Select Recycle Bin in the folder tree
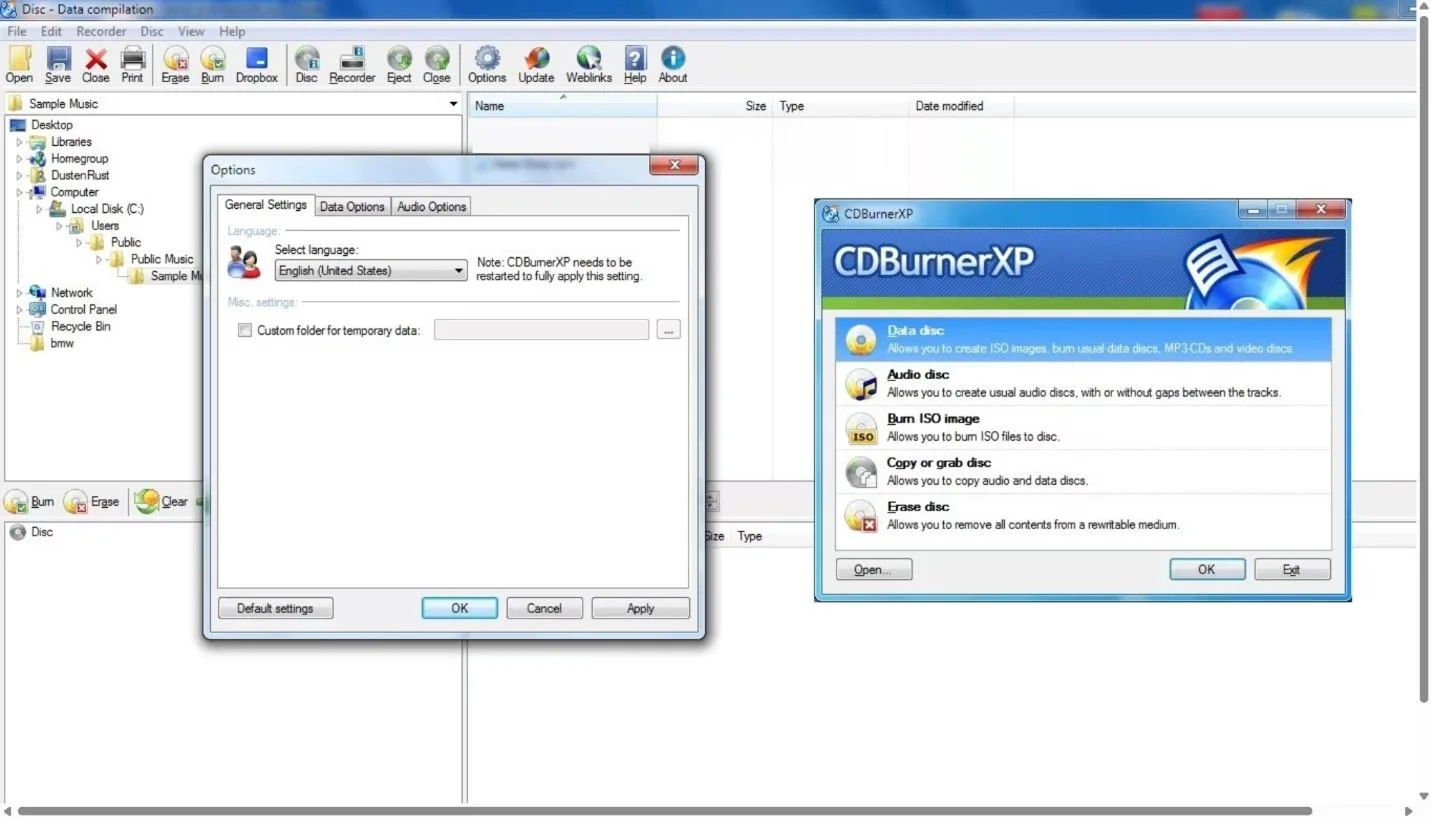The width and height of the screenshot is (1431, 818). pyautogui.click(x=80, y=327)
